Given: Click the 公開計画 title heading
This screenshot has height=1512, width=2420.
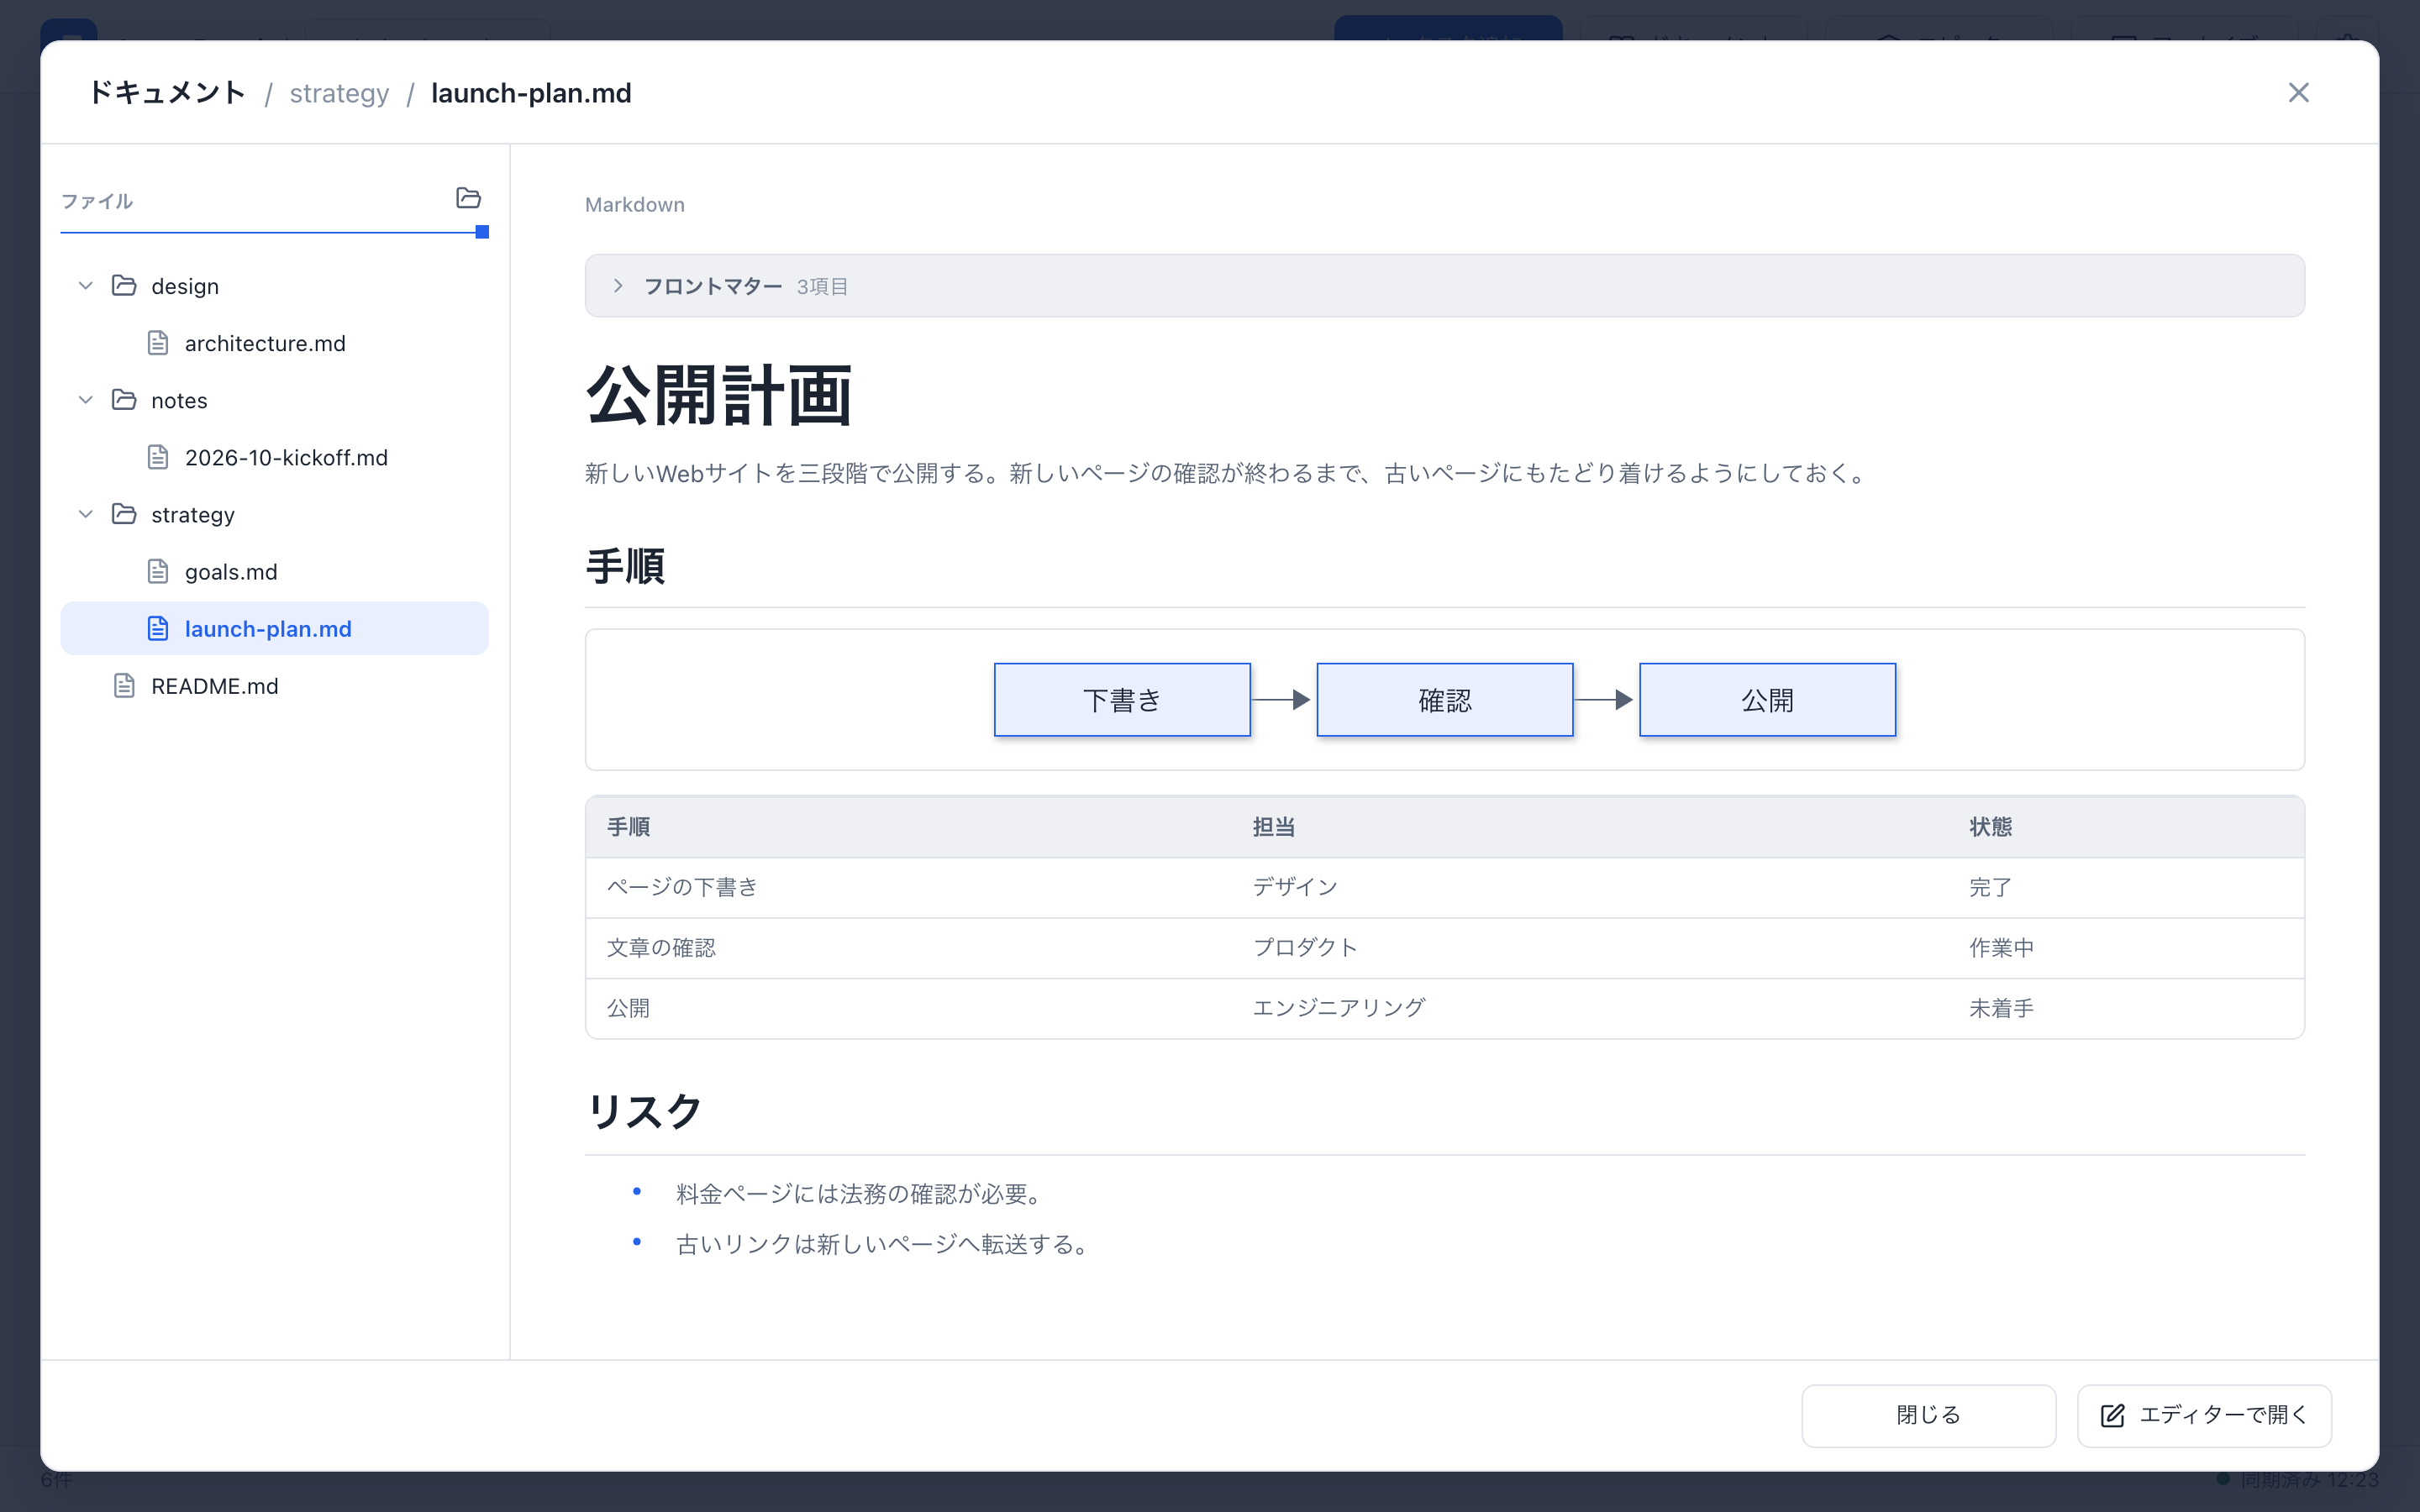Looking at the screenshot, I should (x=719, y=396).
